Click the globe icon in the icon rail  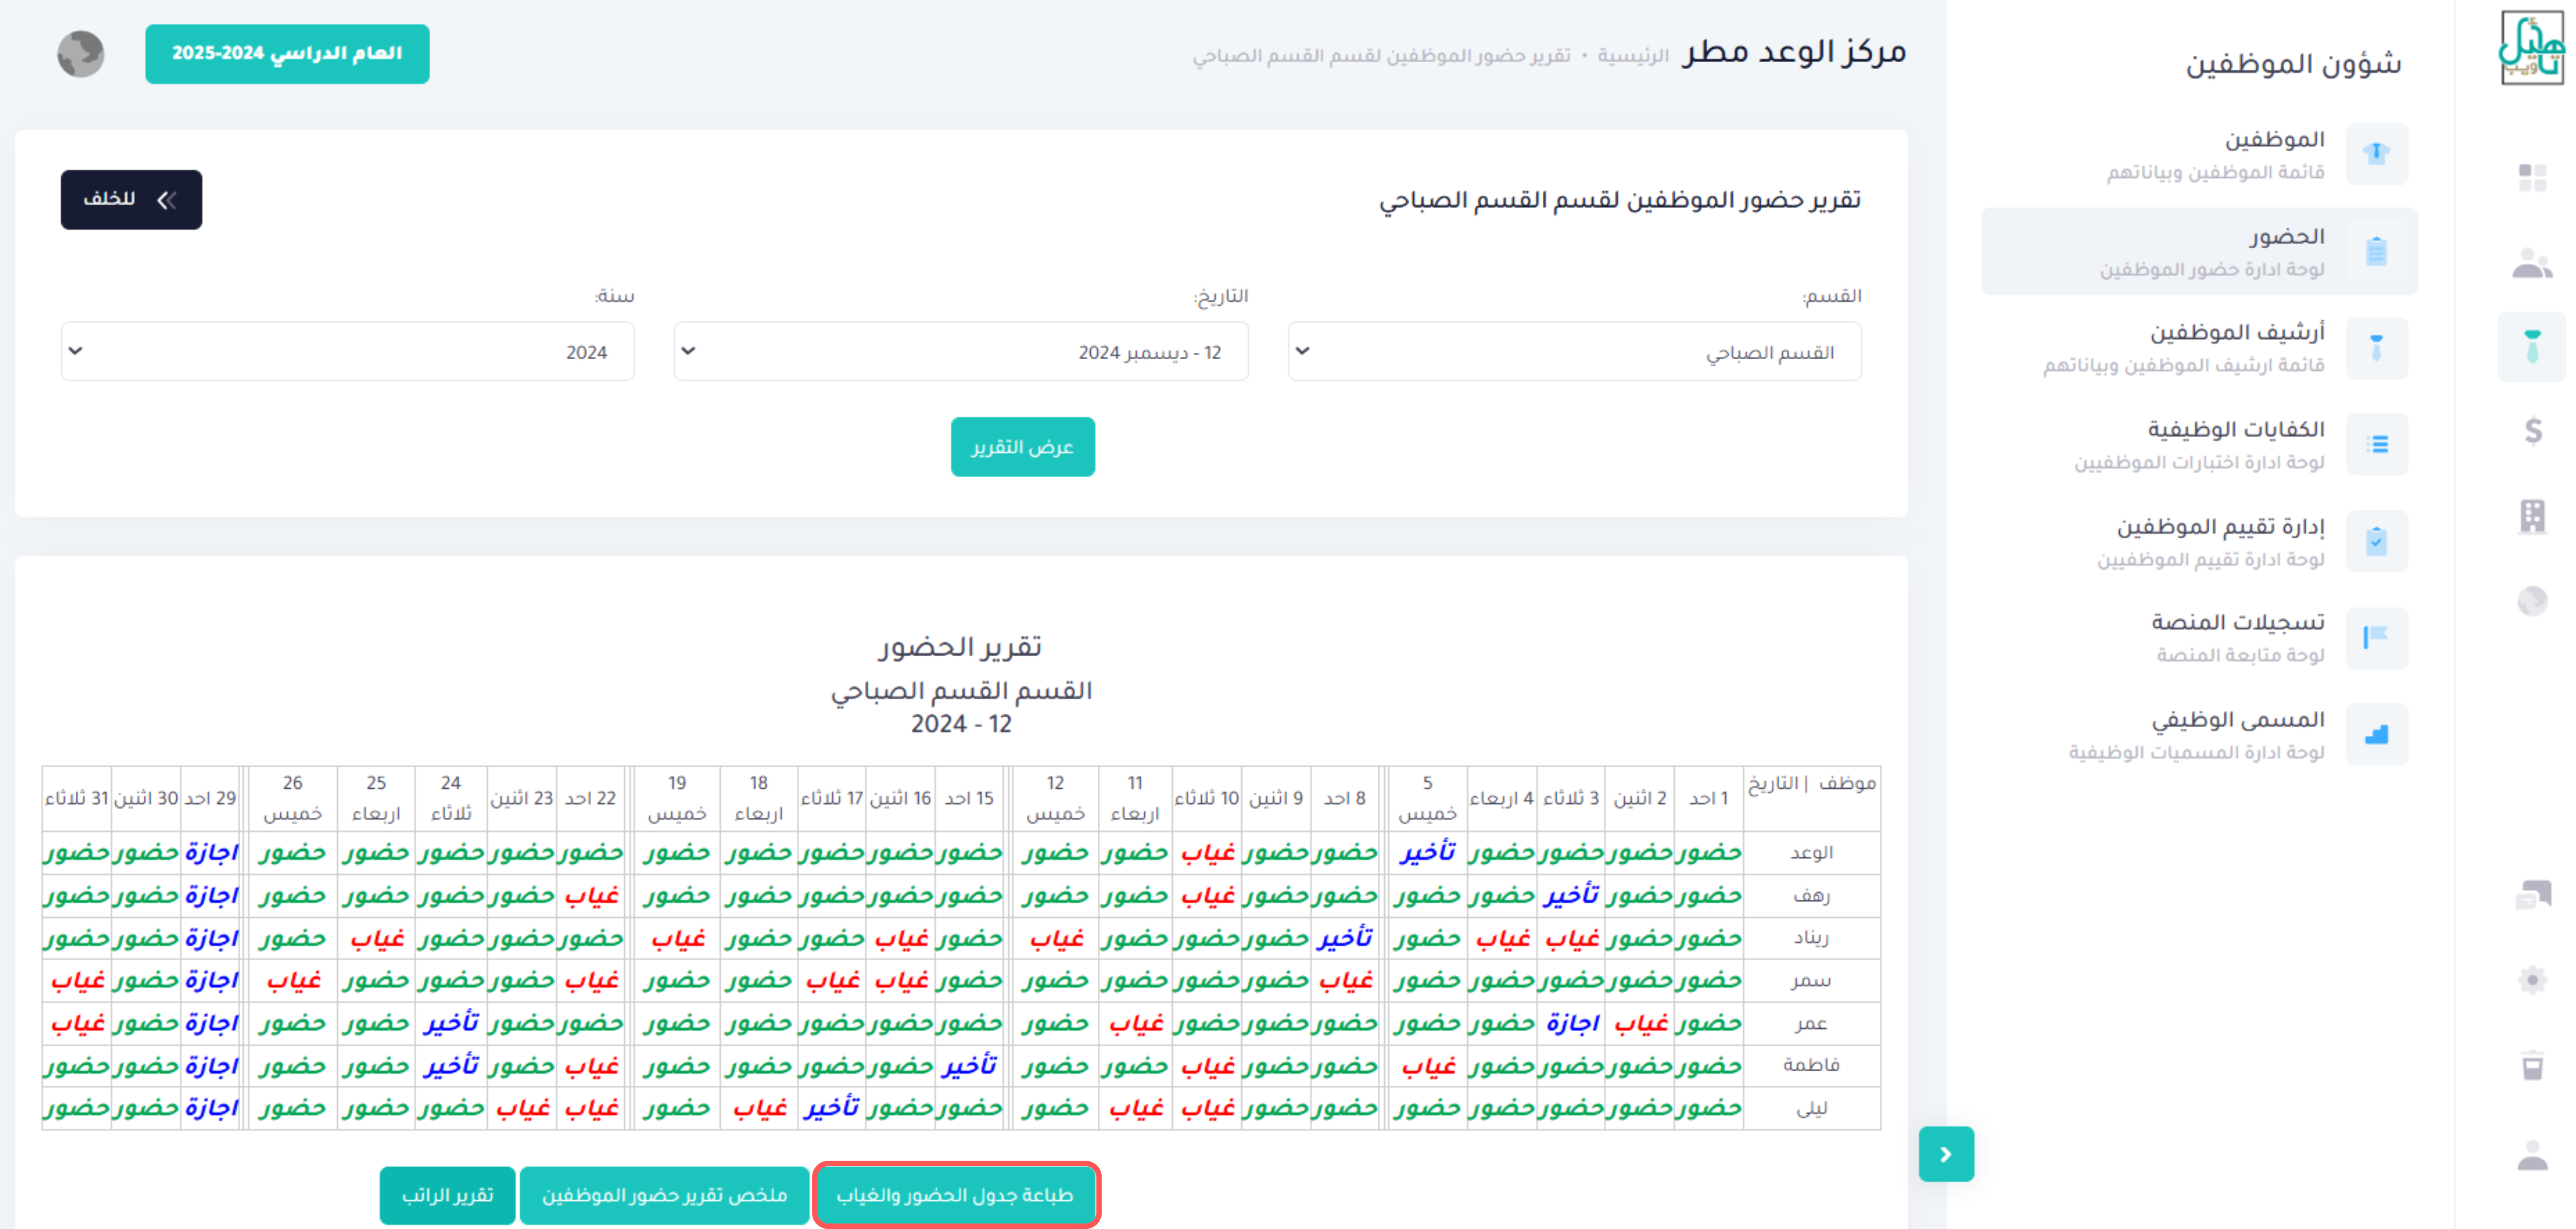(2532, 601)
